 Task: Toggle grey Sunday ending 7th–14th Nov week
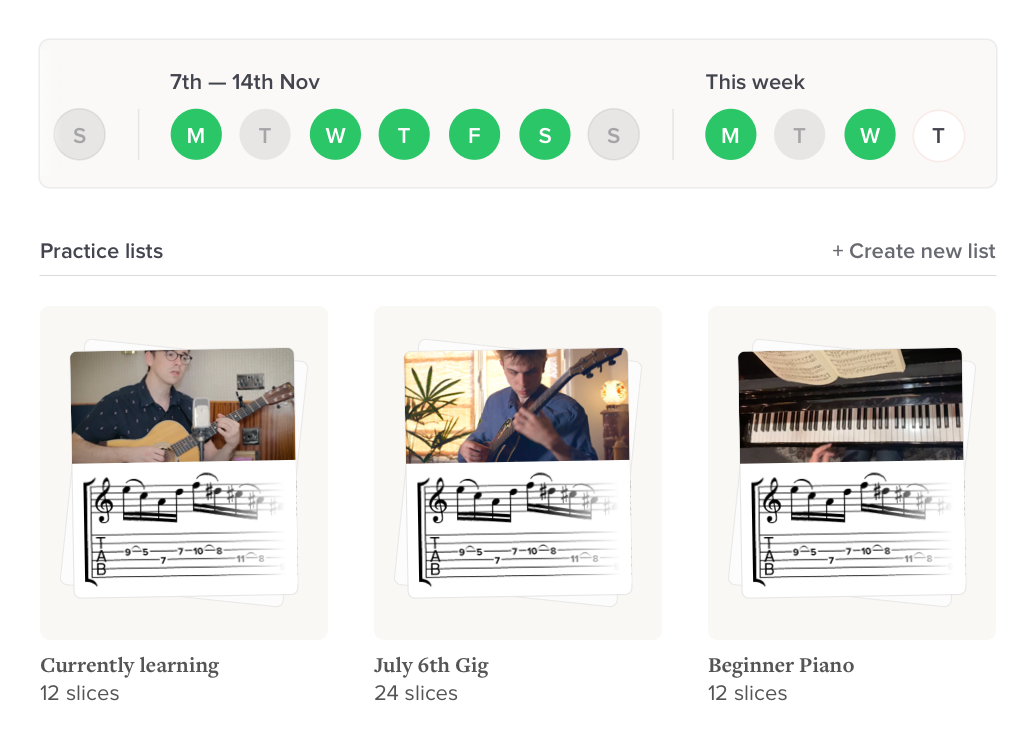pos(613,135)
